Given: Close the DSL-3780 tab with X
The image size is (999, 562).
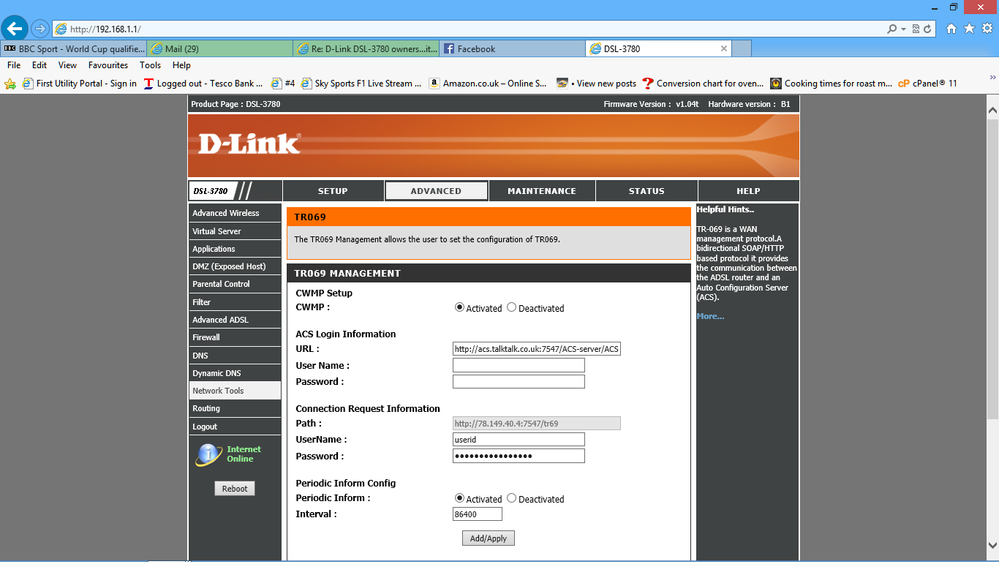Looking at the screenshot, I should coord(724,48).
